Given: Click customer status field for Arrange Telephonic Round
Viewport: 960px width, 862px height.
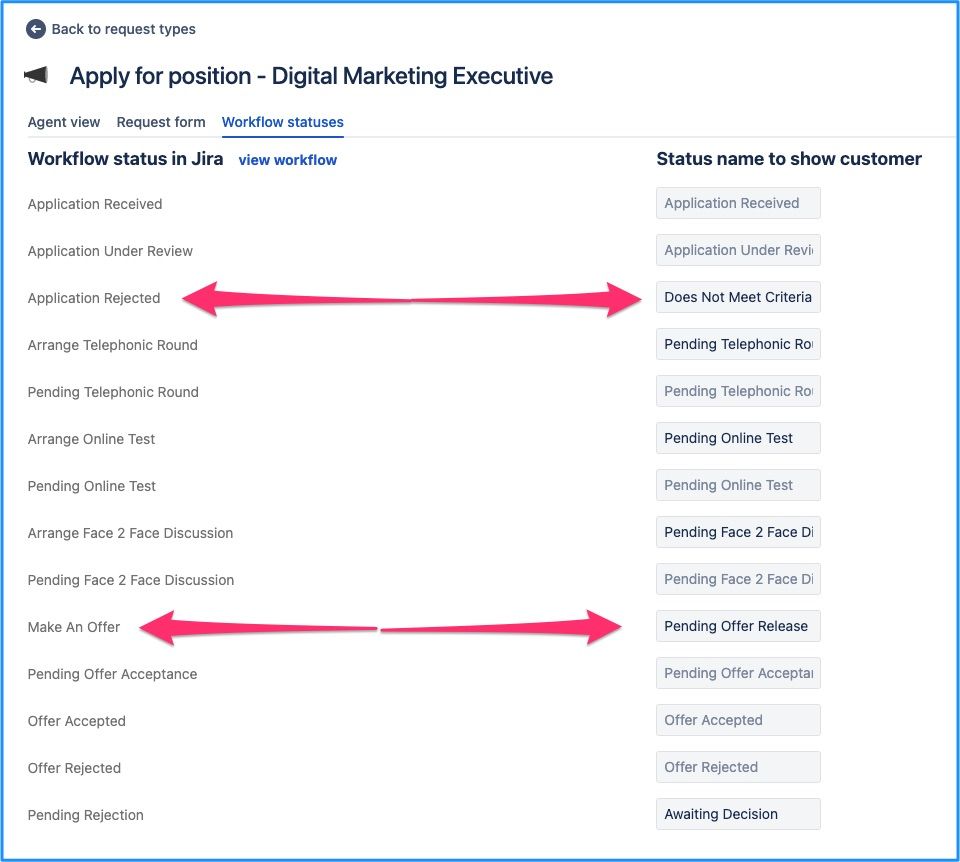Looking at the screenshot, I should (738, 344).
